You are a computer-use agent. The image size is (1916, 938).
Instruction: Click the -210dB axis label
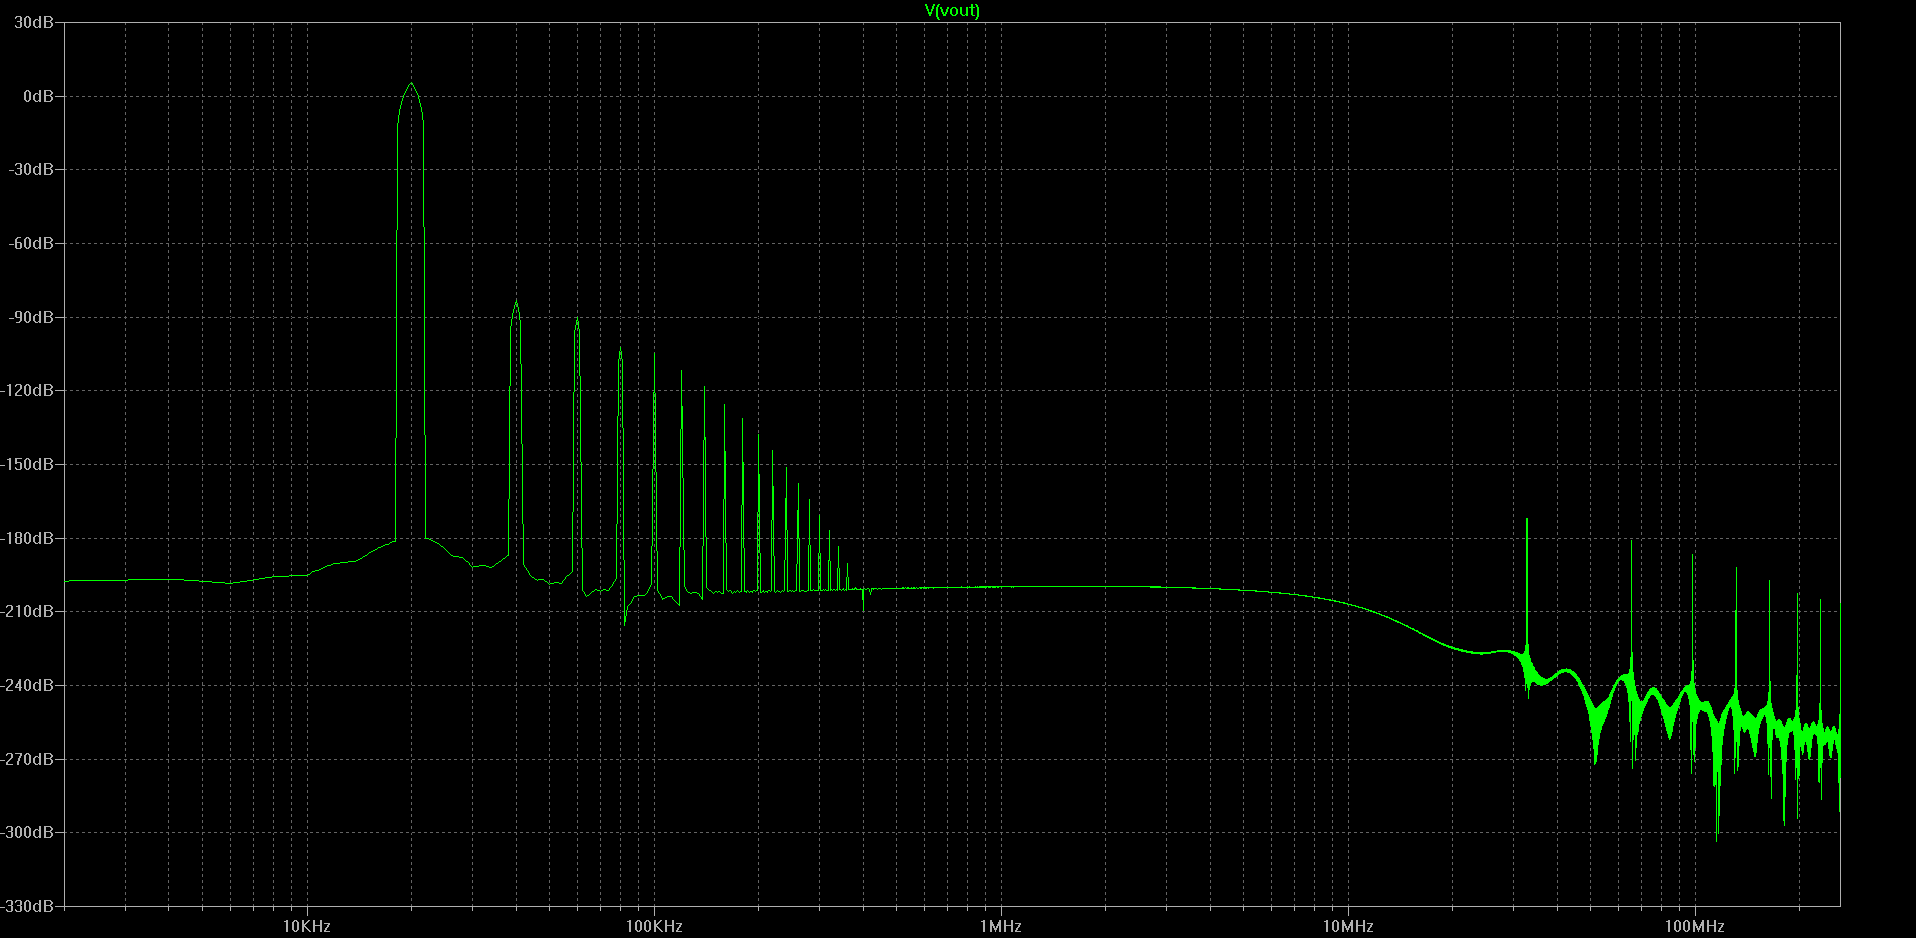pos(27,611)
